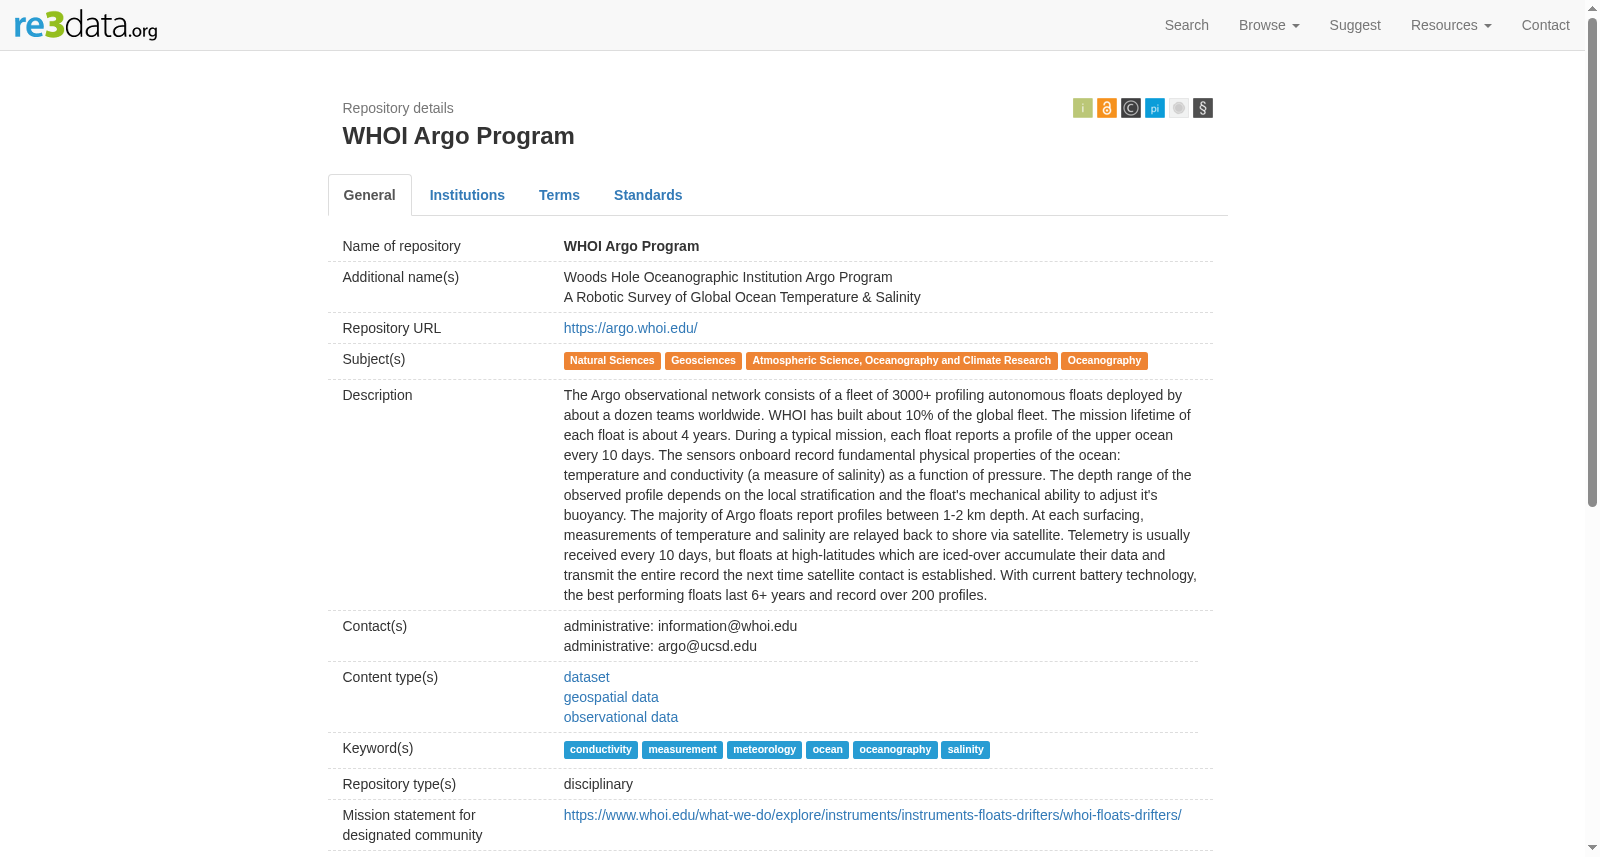Switch to the Standards tab
This screenshot has height=857, width=1600.
(648, 195)
